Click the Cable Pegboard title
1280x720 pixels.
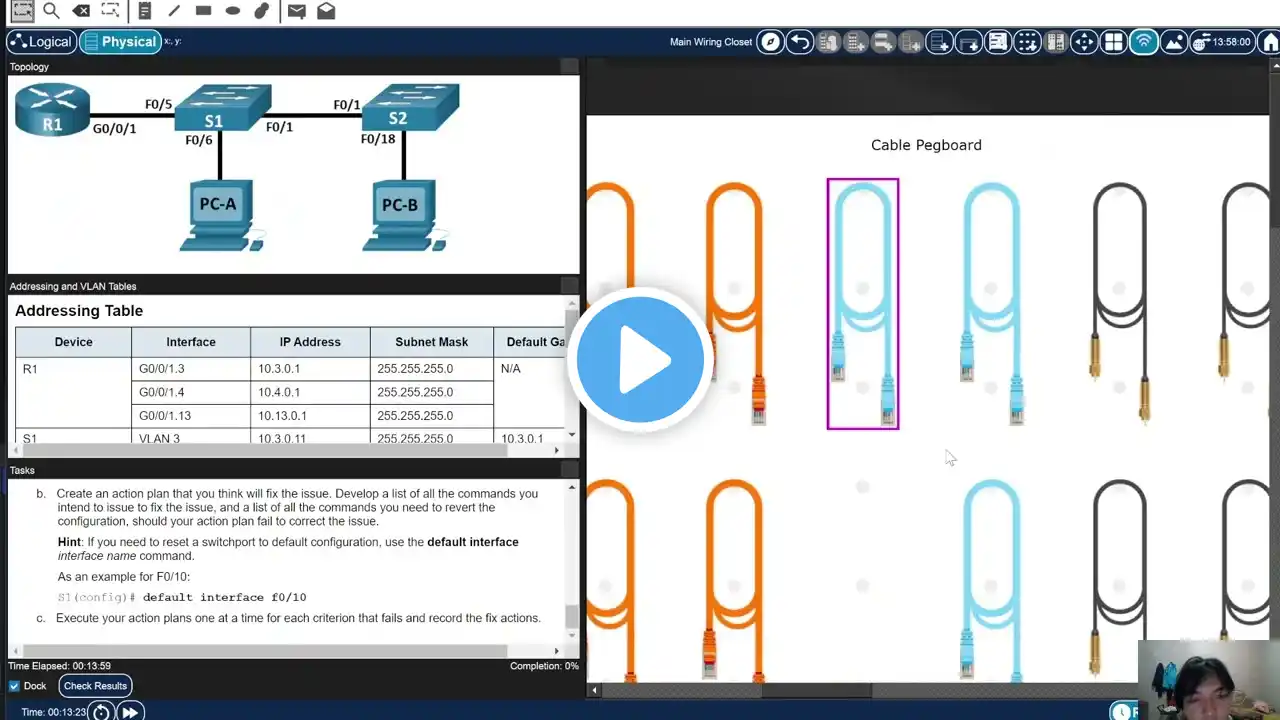[926, 145]
